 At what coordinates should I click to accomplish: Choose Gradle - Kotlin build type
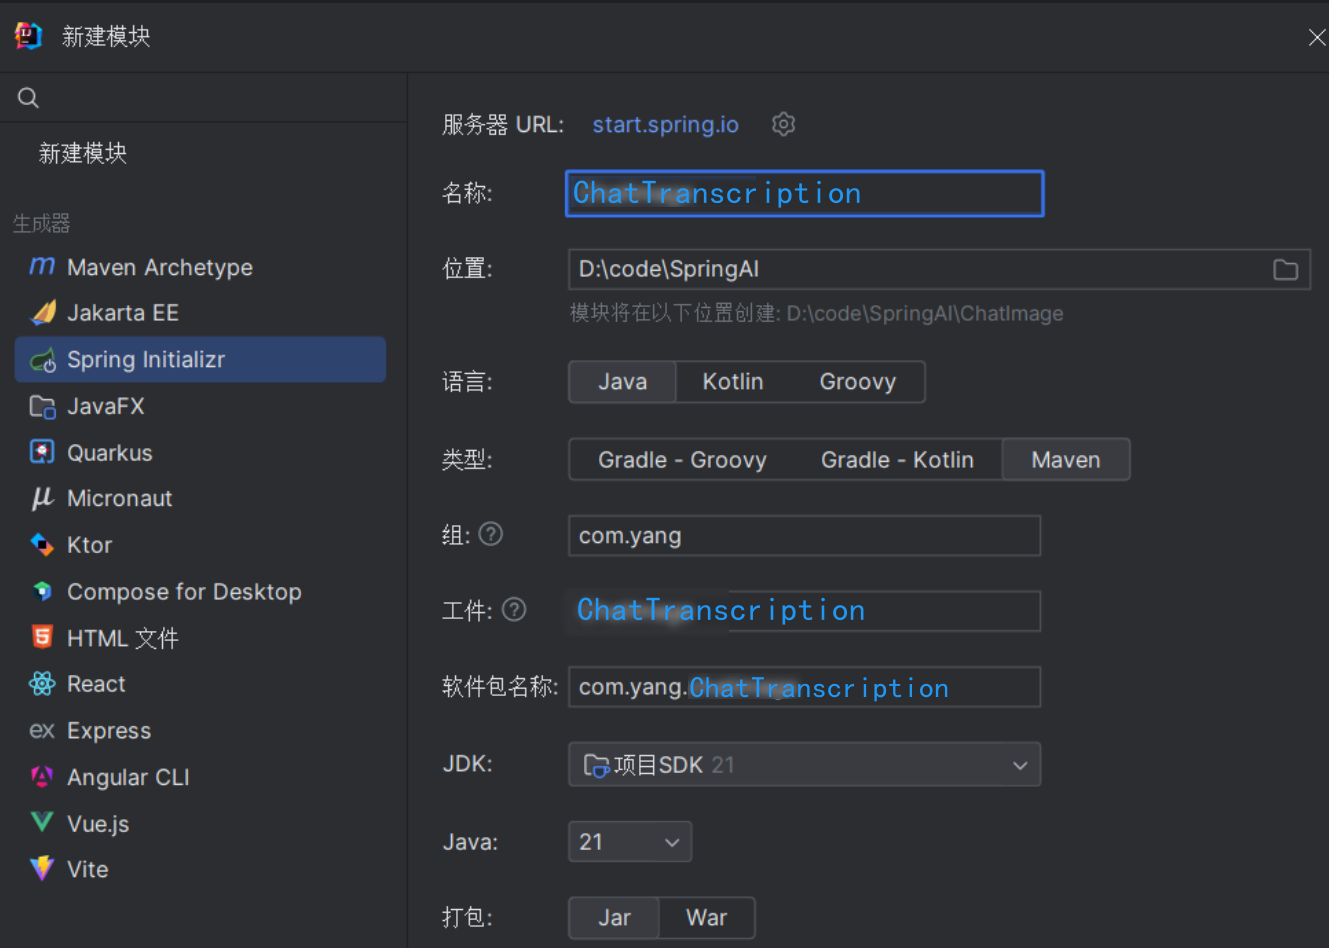(897, 460)
